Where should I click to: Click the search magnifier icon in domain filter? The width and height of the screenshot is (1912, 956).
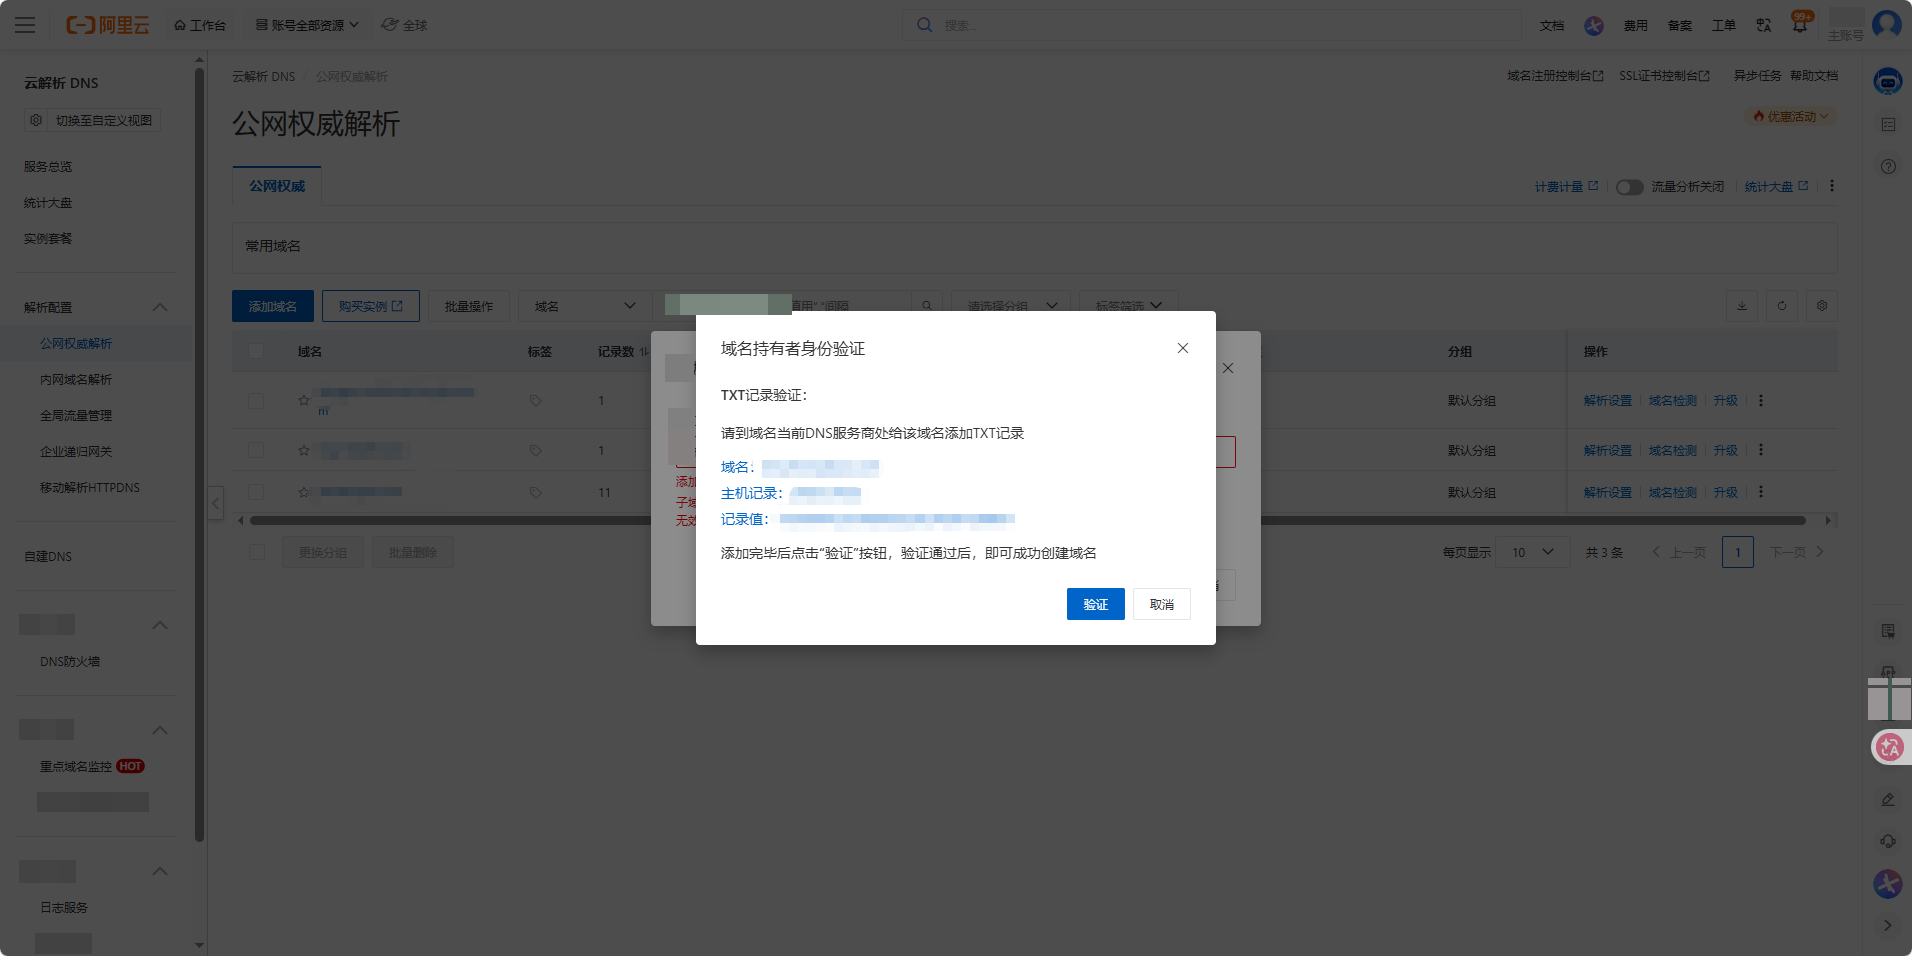point(927,306)
